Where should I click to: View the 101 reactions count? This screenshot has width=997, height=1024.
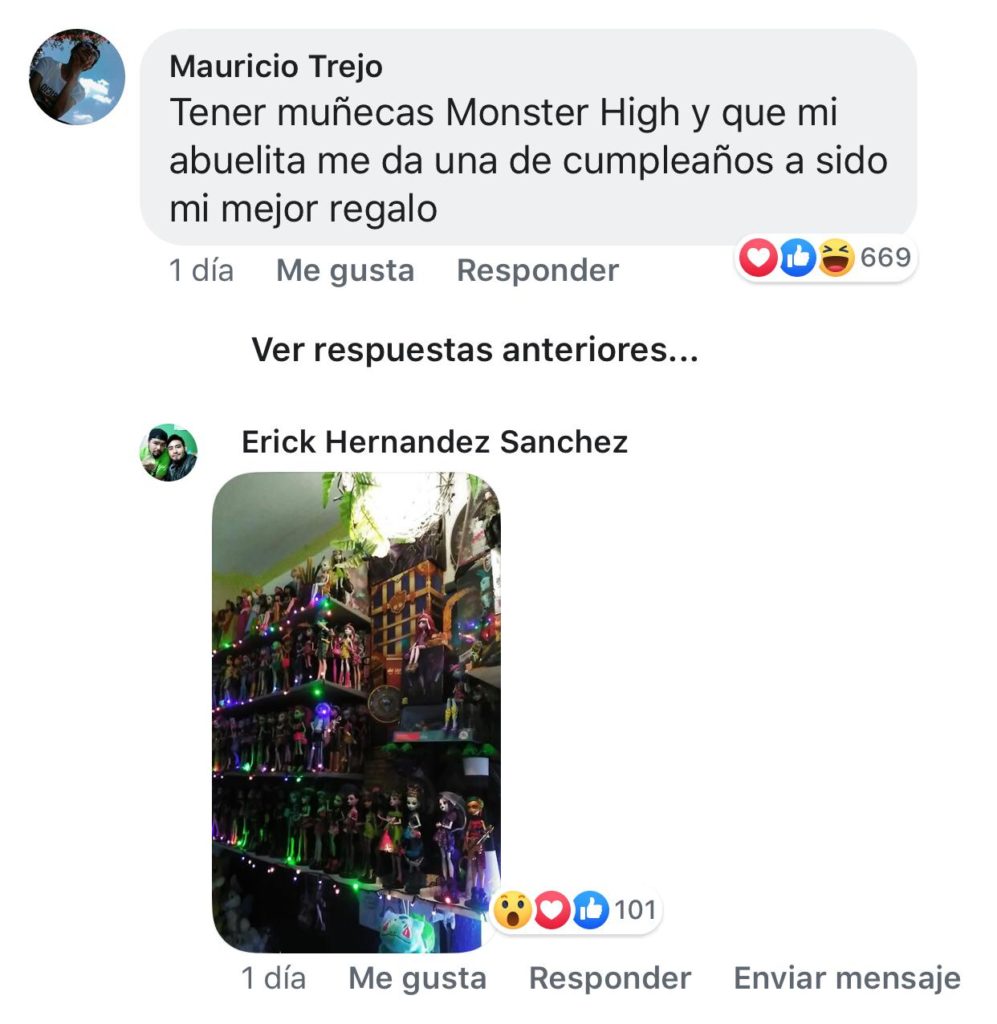click(635, 910)
